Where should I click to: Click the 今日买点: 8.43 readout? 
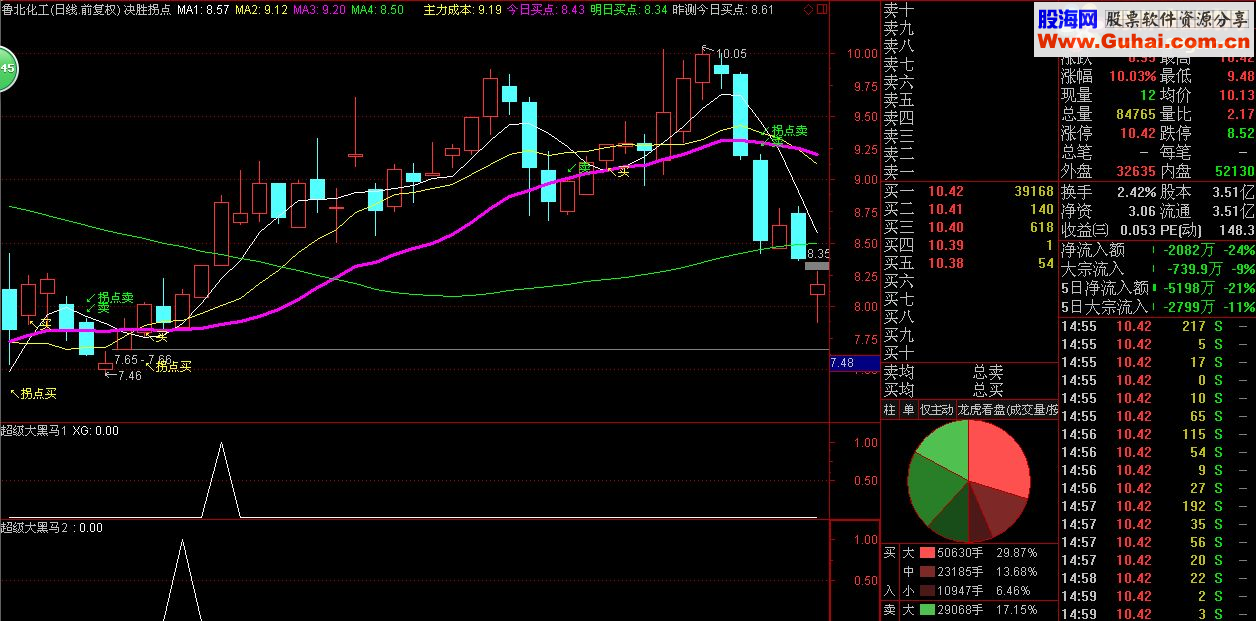coord(545,9)
